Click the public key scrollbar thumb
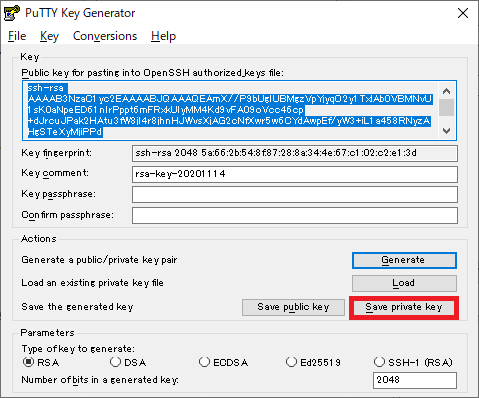The image size is (479, 398). 447,108
